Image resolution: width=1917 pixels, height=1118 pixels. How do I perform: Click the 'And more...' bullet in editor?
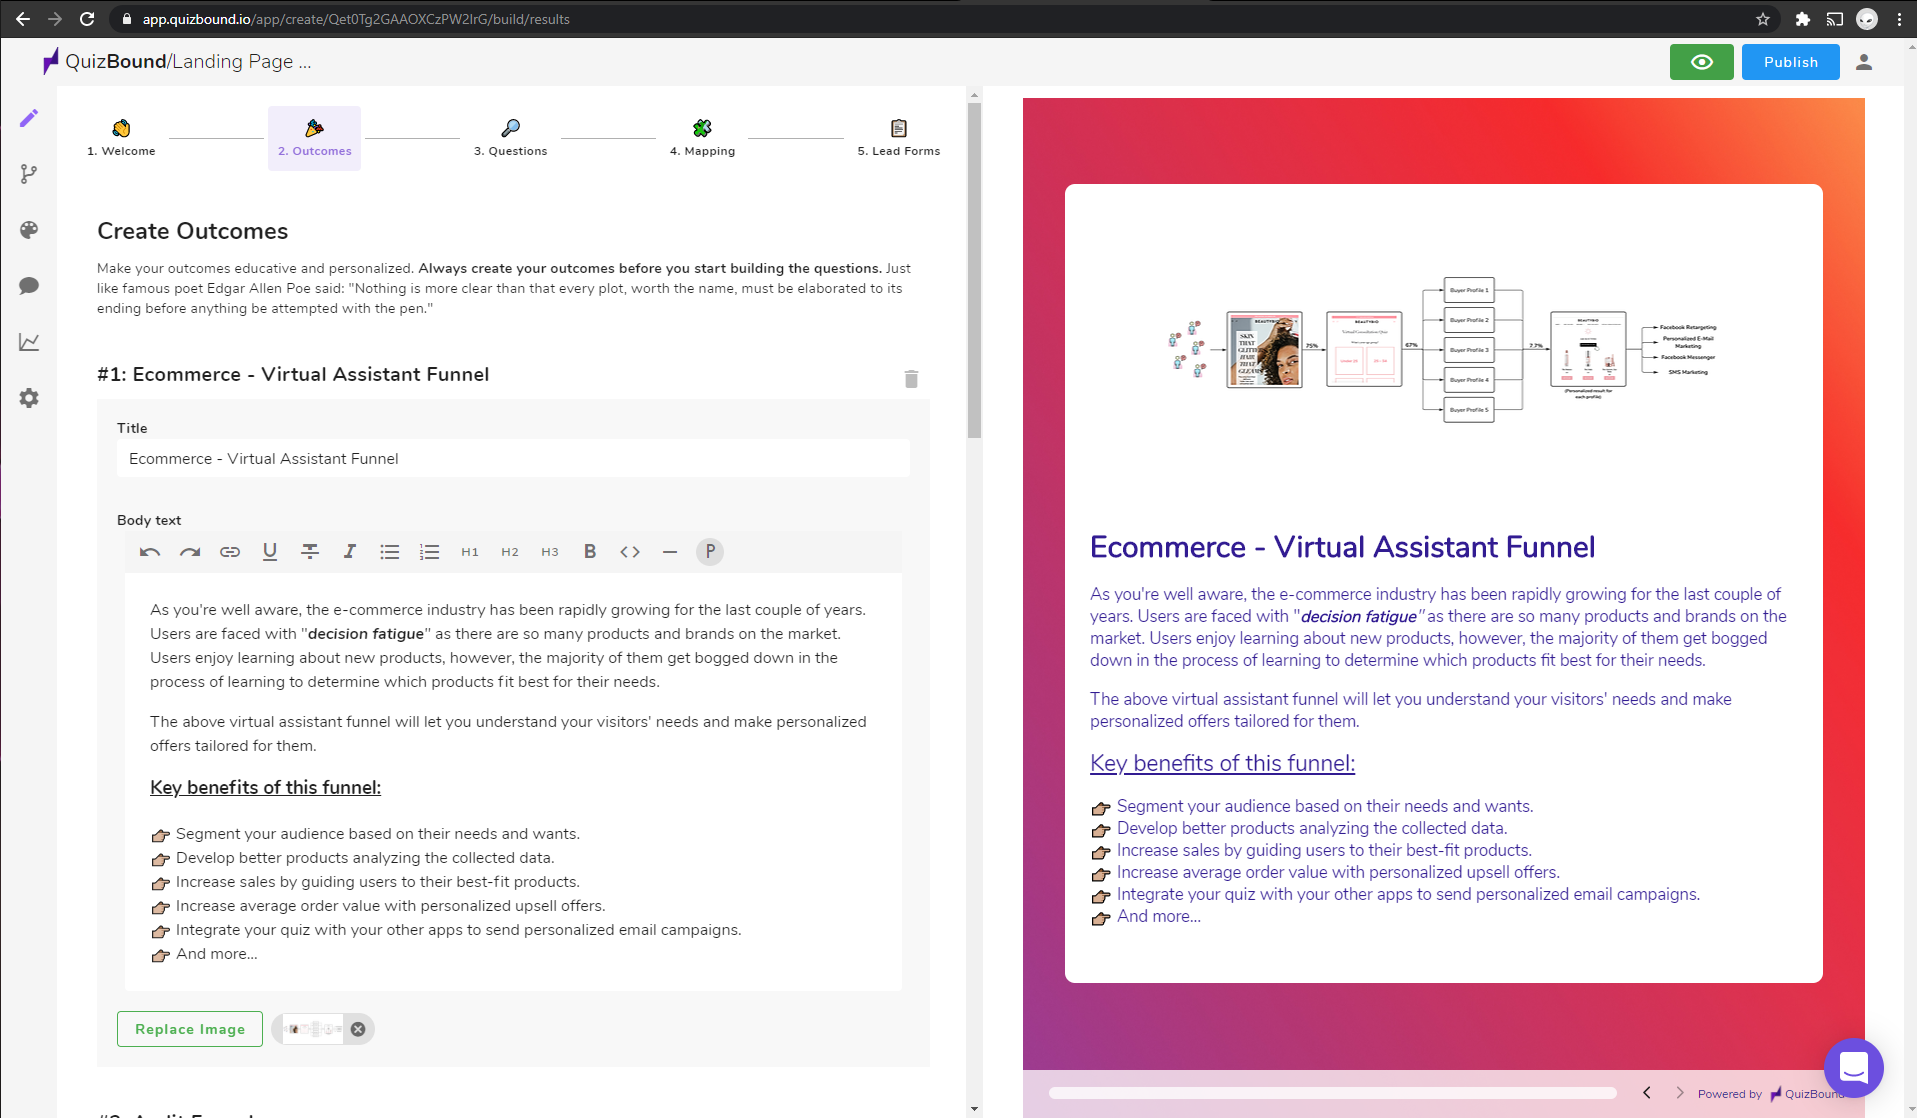pyautogui.click(x=216, y=954)
